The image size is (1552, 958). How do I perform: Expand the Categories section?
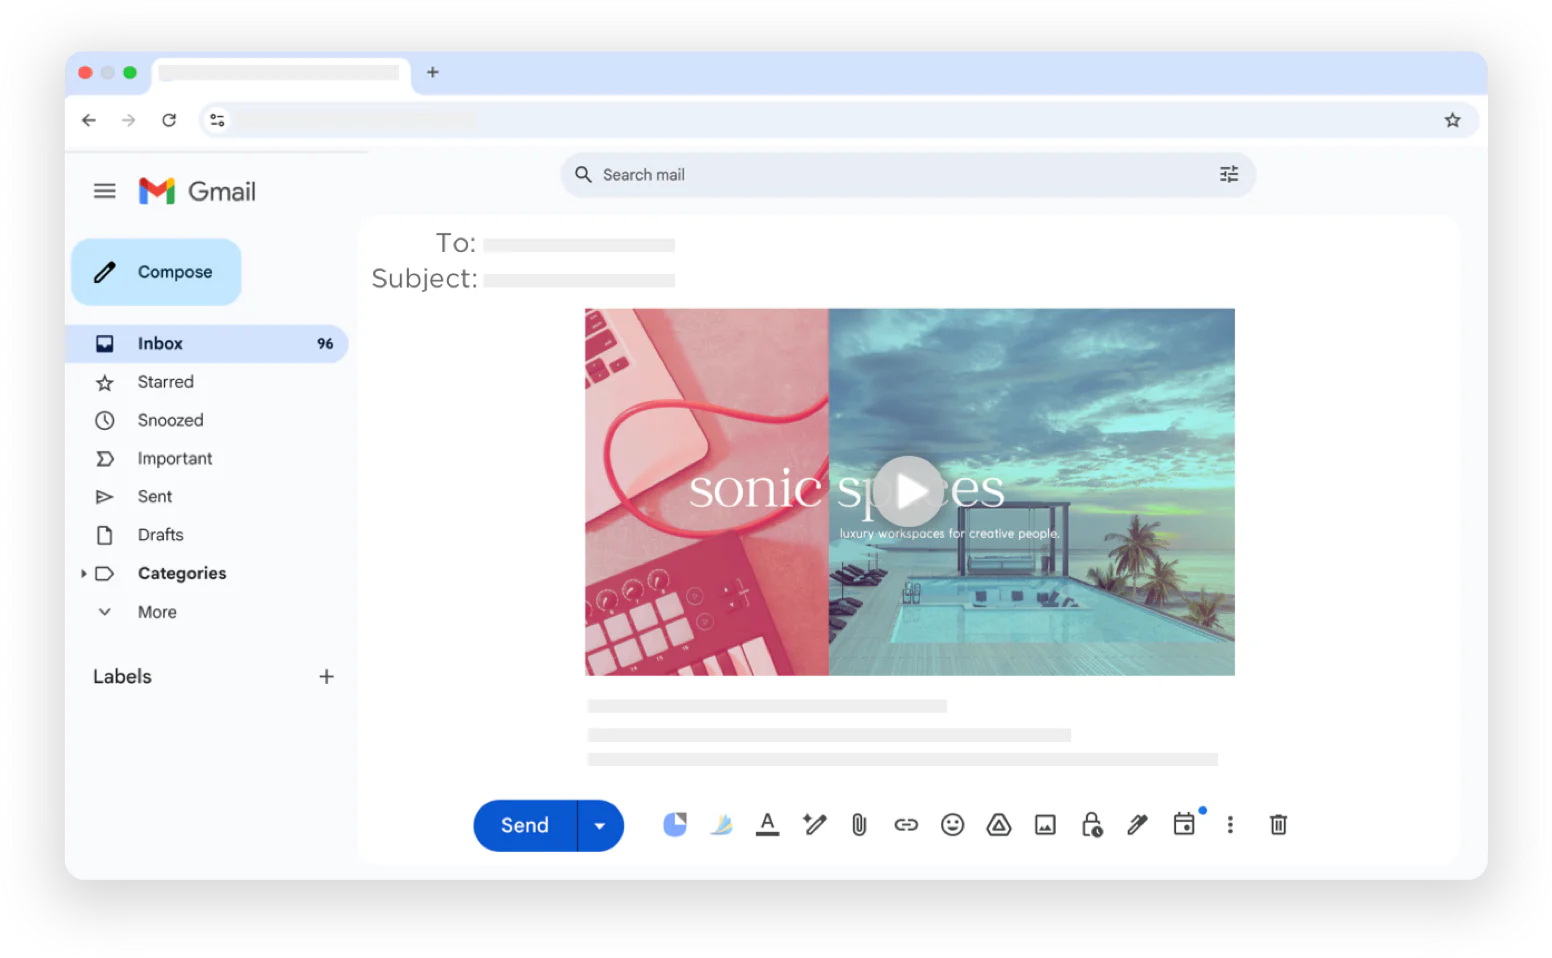click(84, 573)
